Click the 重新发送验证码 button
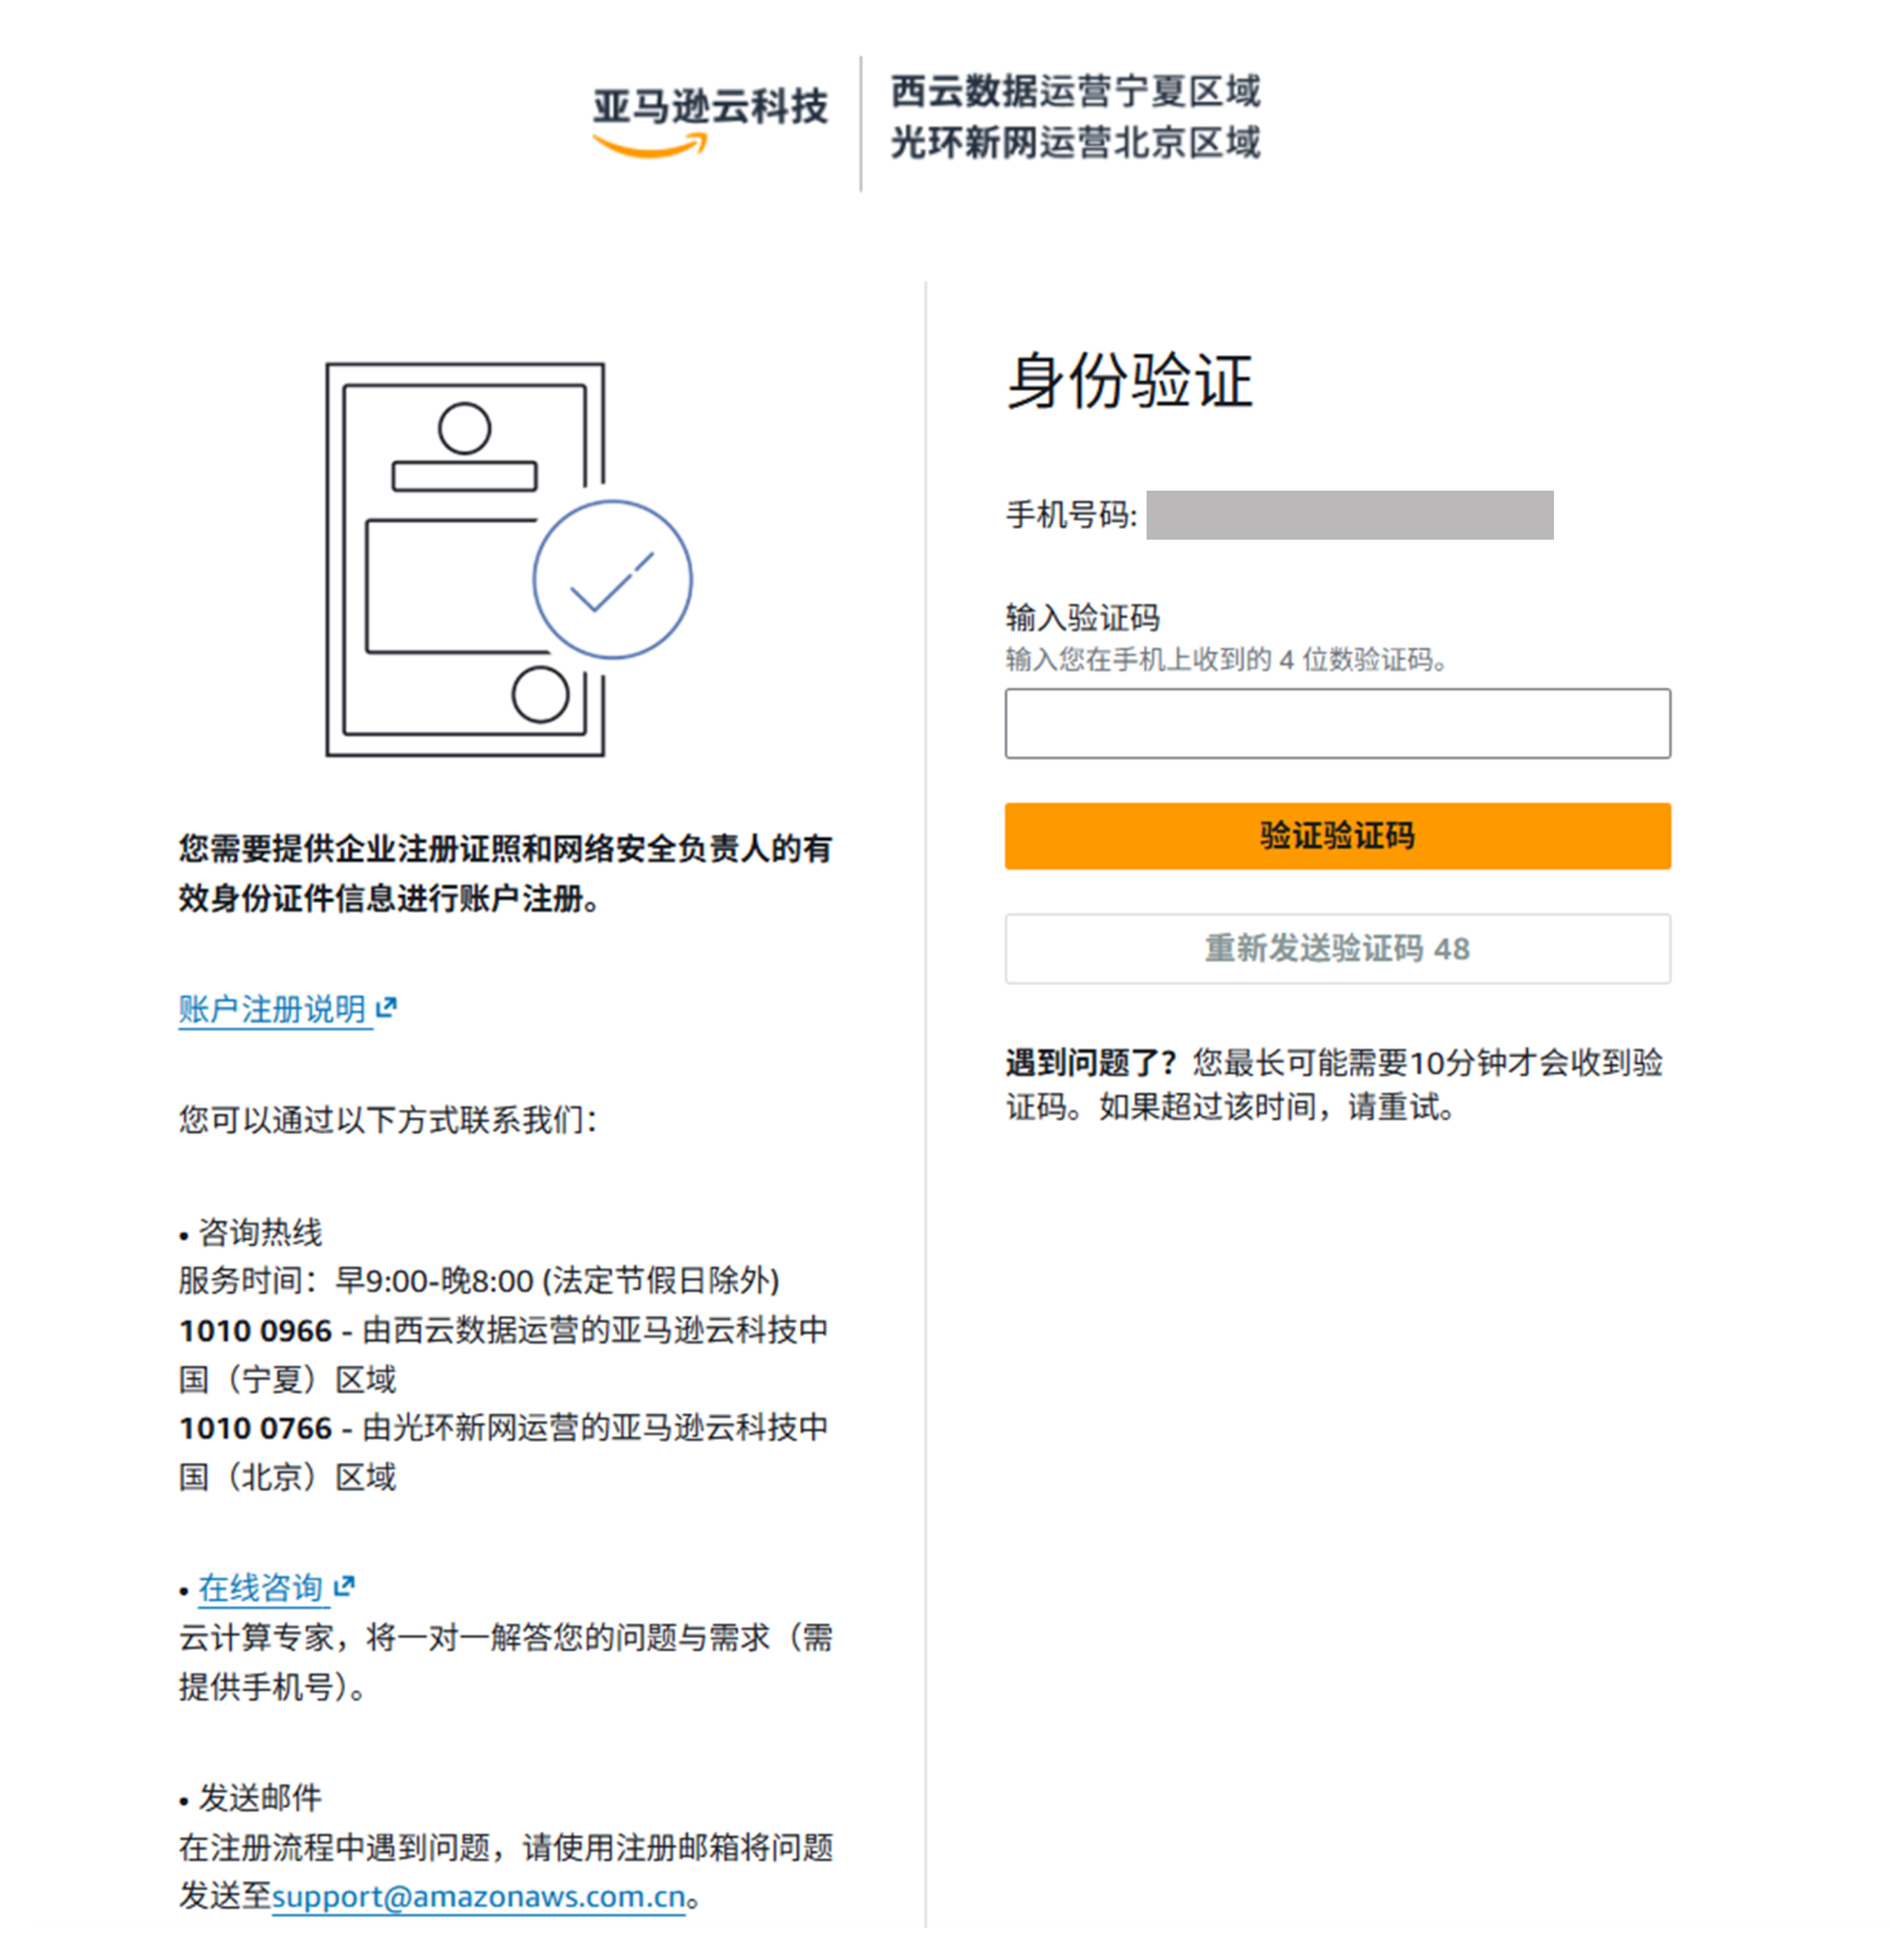 pyautogui.click(x=1338, y=948)
